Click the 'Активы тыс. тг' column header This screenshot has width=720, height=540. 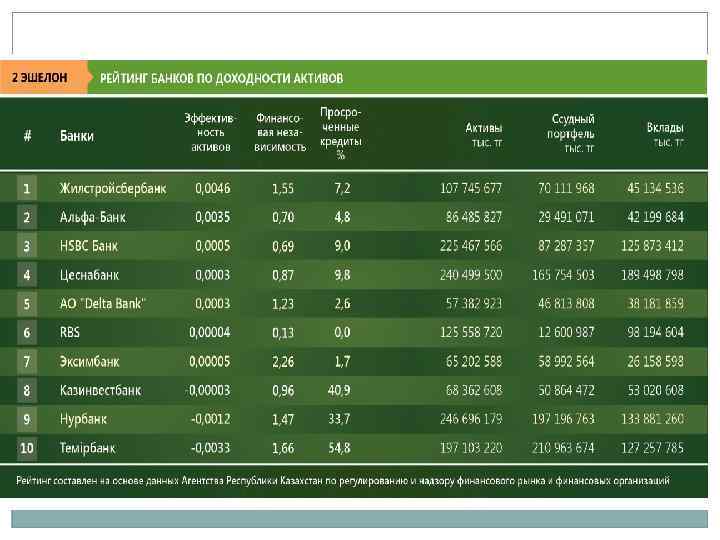[484, 135]
